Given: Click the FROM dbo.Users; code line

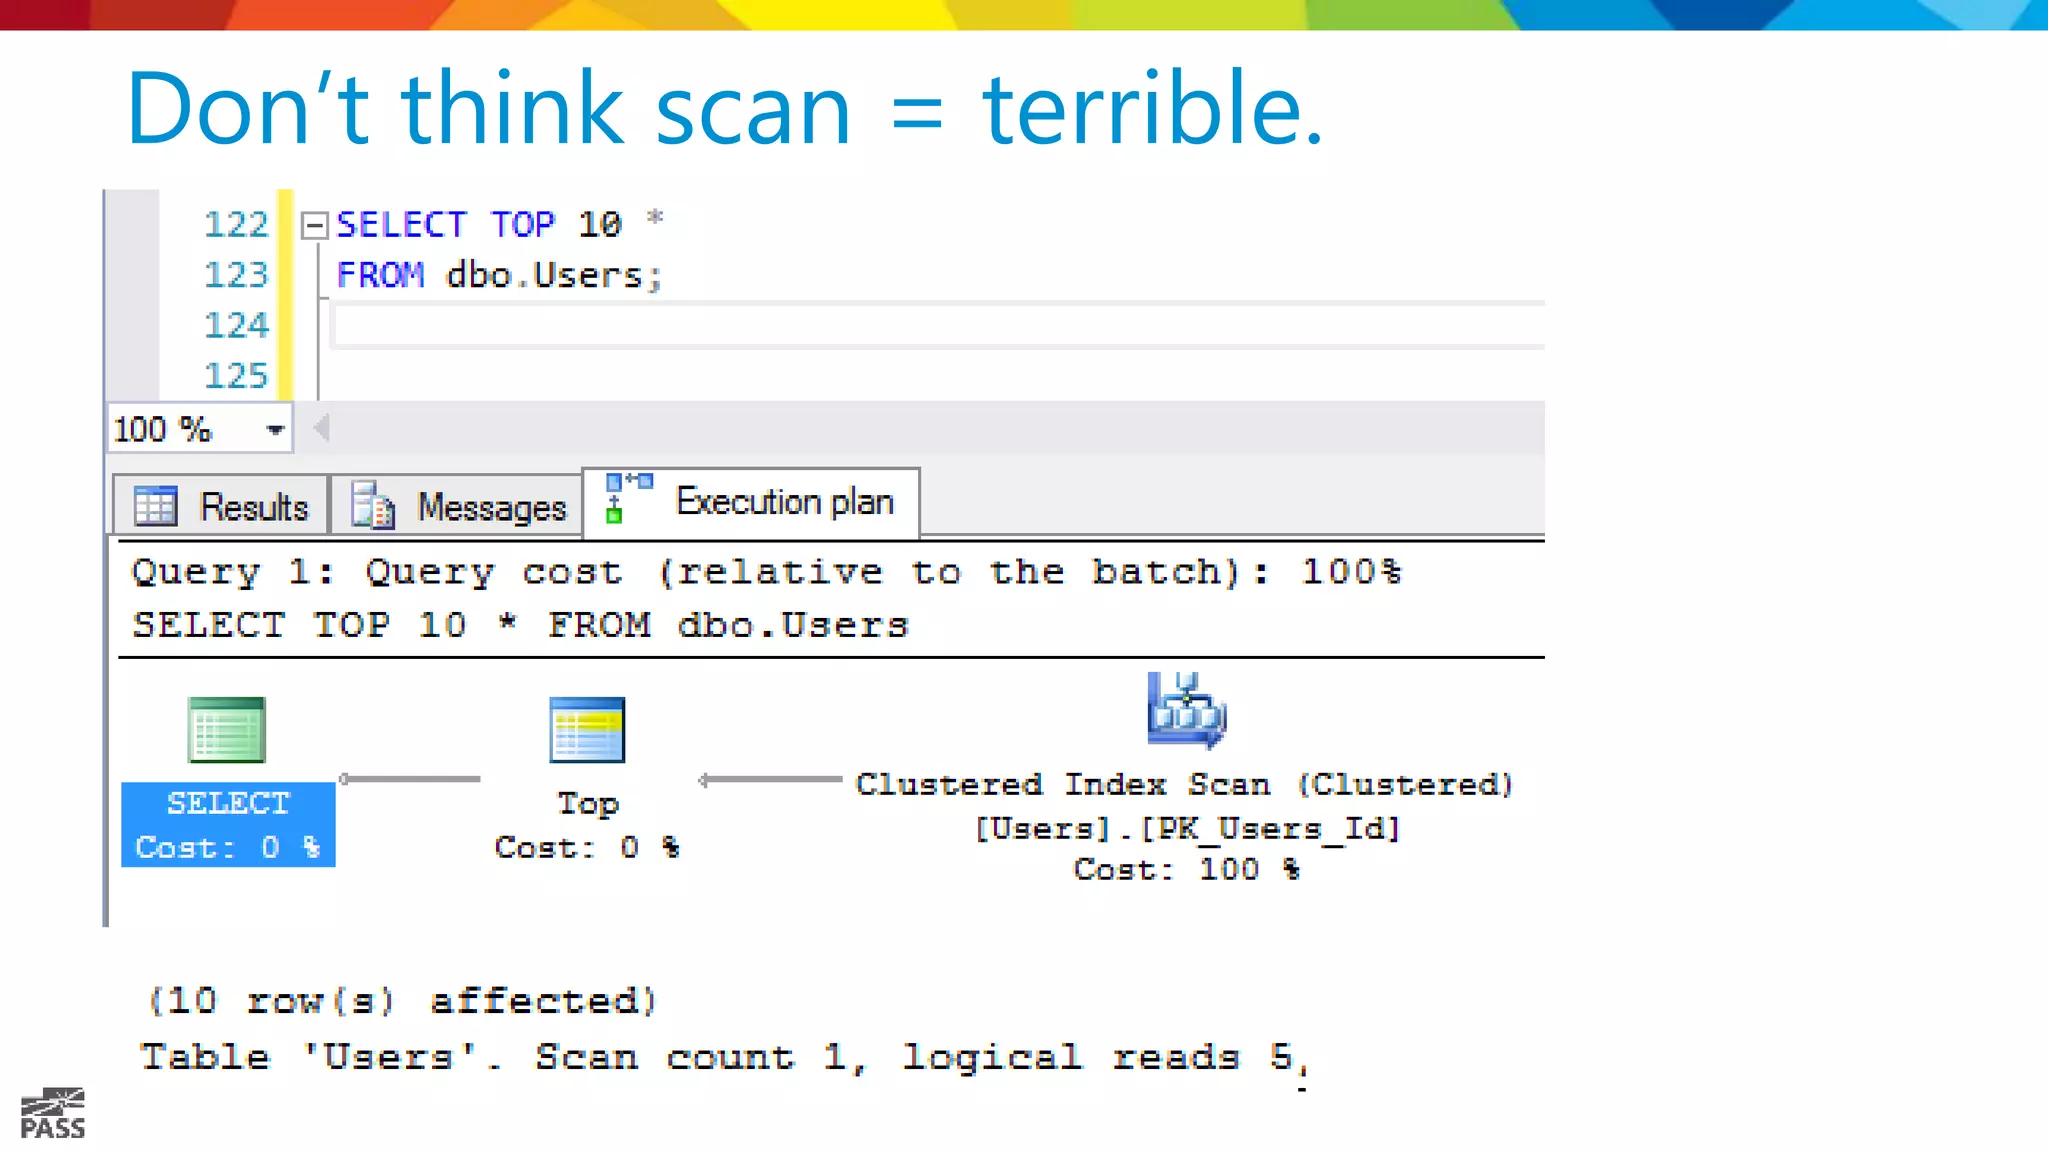Looking at the screenshot, I should coord(499,275).
